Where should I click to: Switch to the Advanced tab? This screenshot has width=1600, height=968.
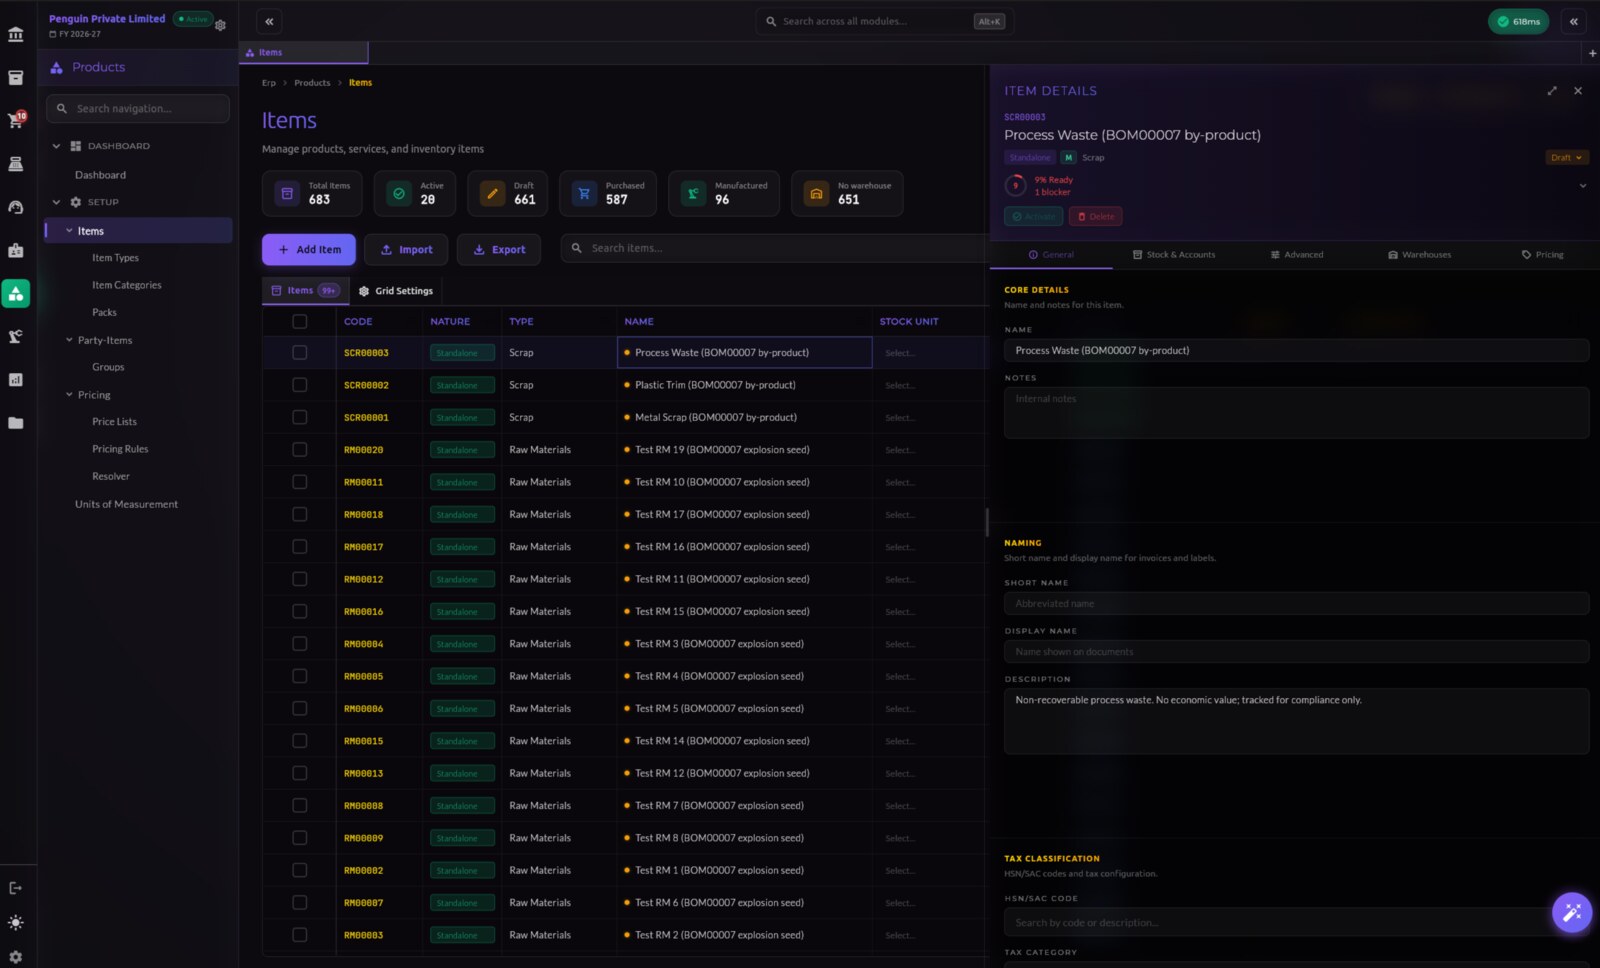coord(1297,255)
